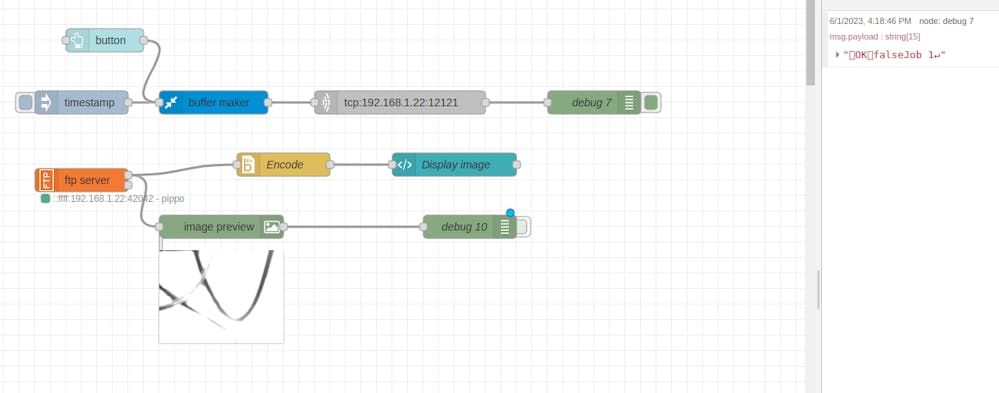Click the workspace vertical scrollbar
This screenshot has height=393, width=999.
pos(810,42)
